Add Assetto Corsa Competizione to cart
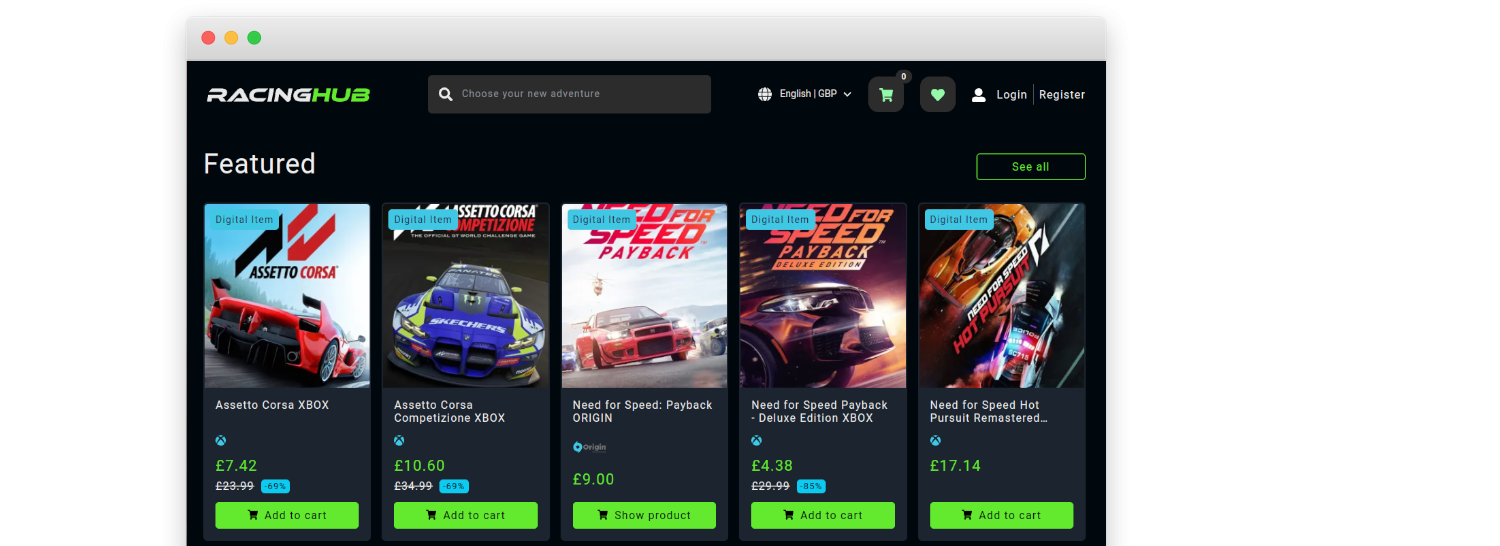Screen dimensions: 1500x546 pyautogui.click(x=465, y=515)
